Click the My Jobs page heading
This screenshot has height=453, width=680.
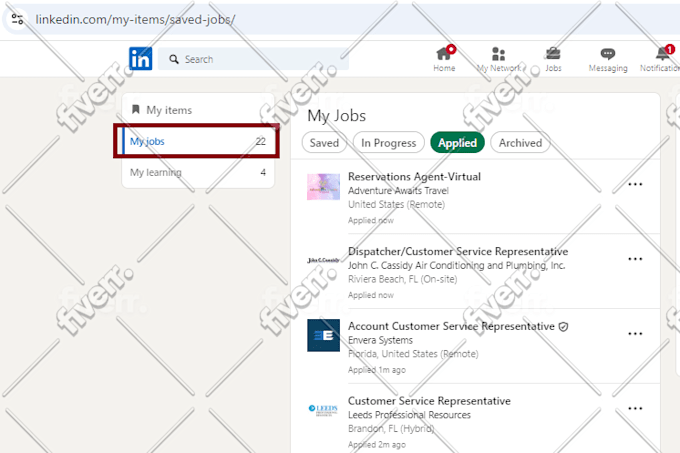coord(337,116)
